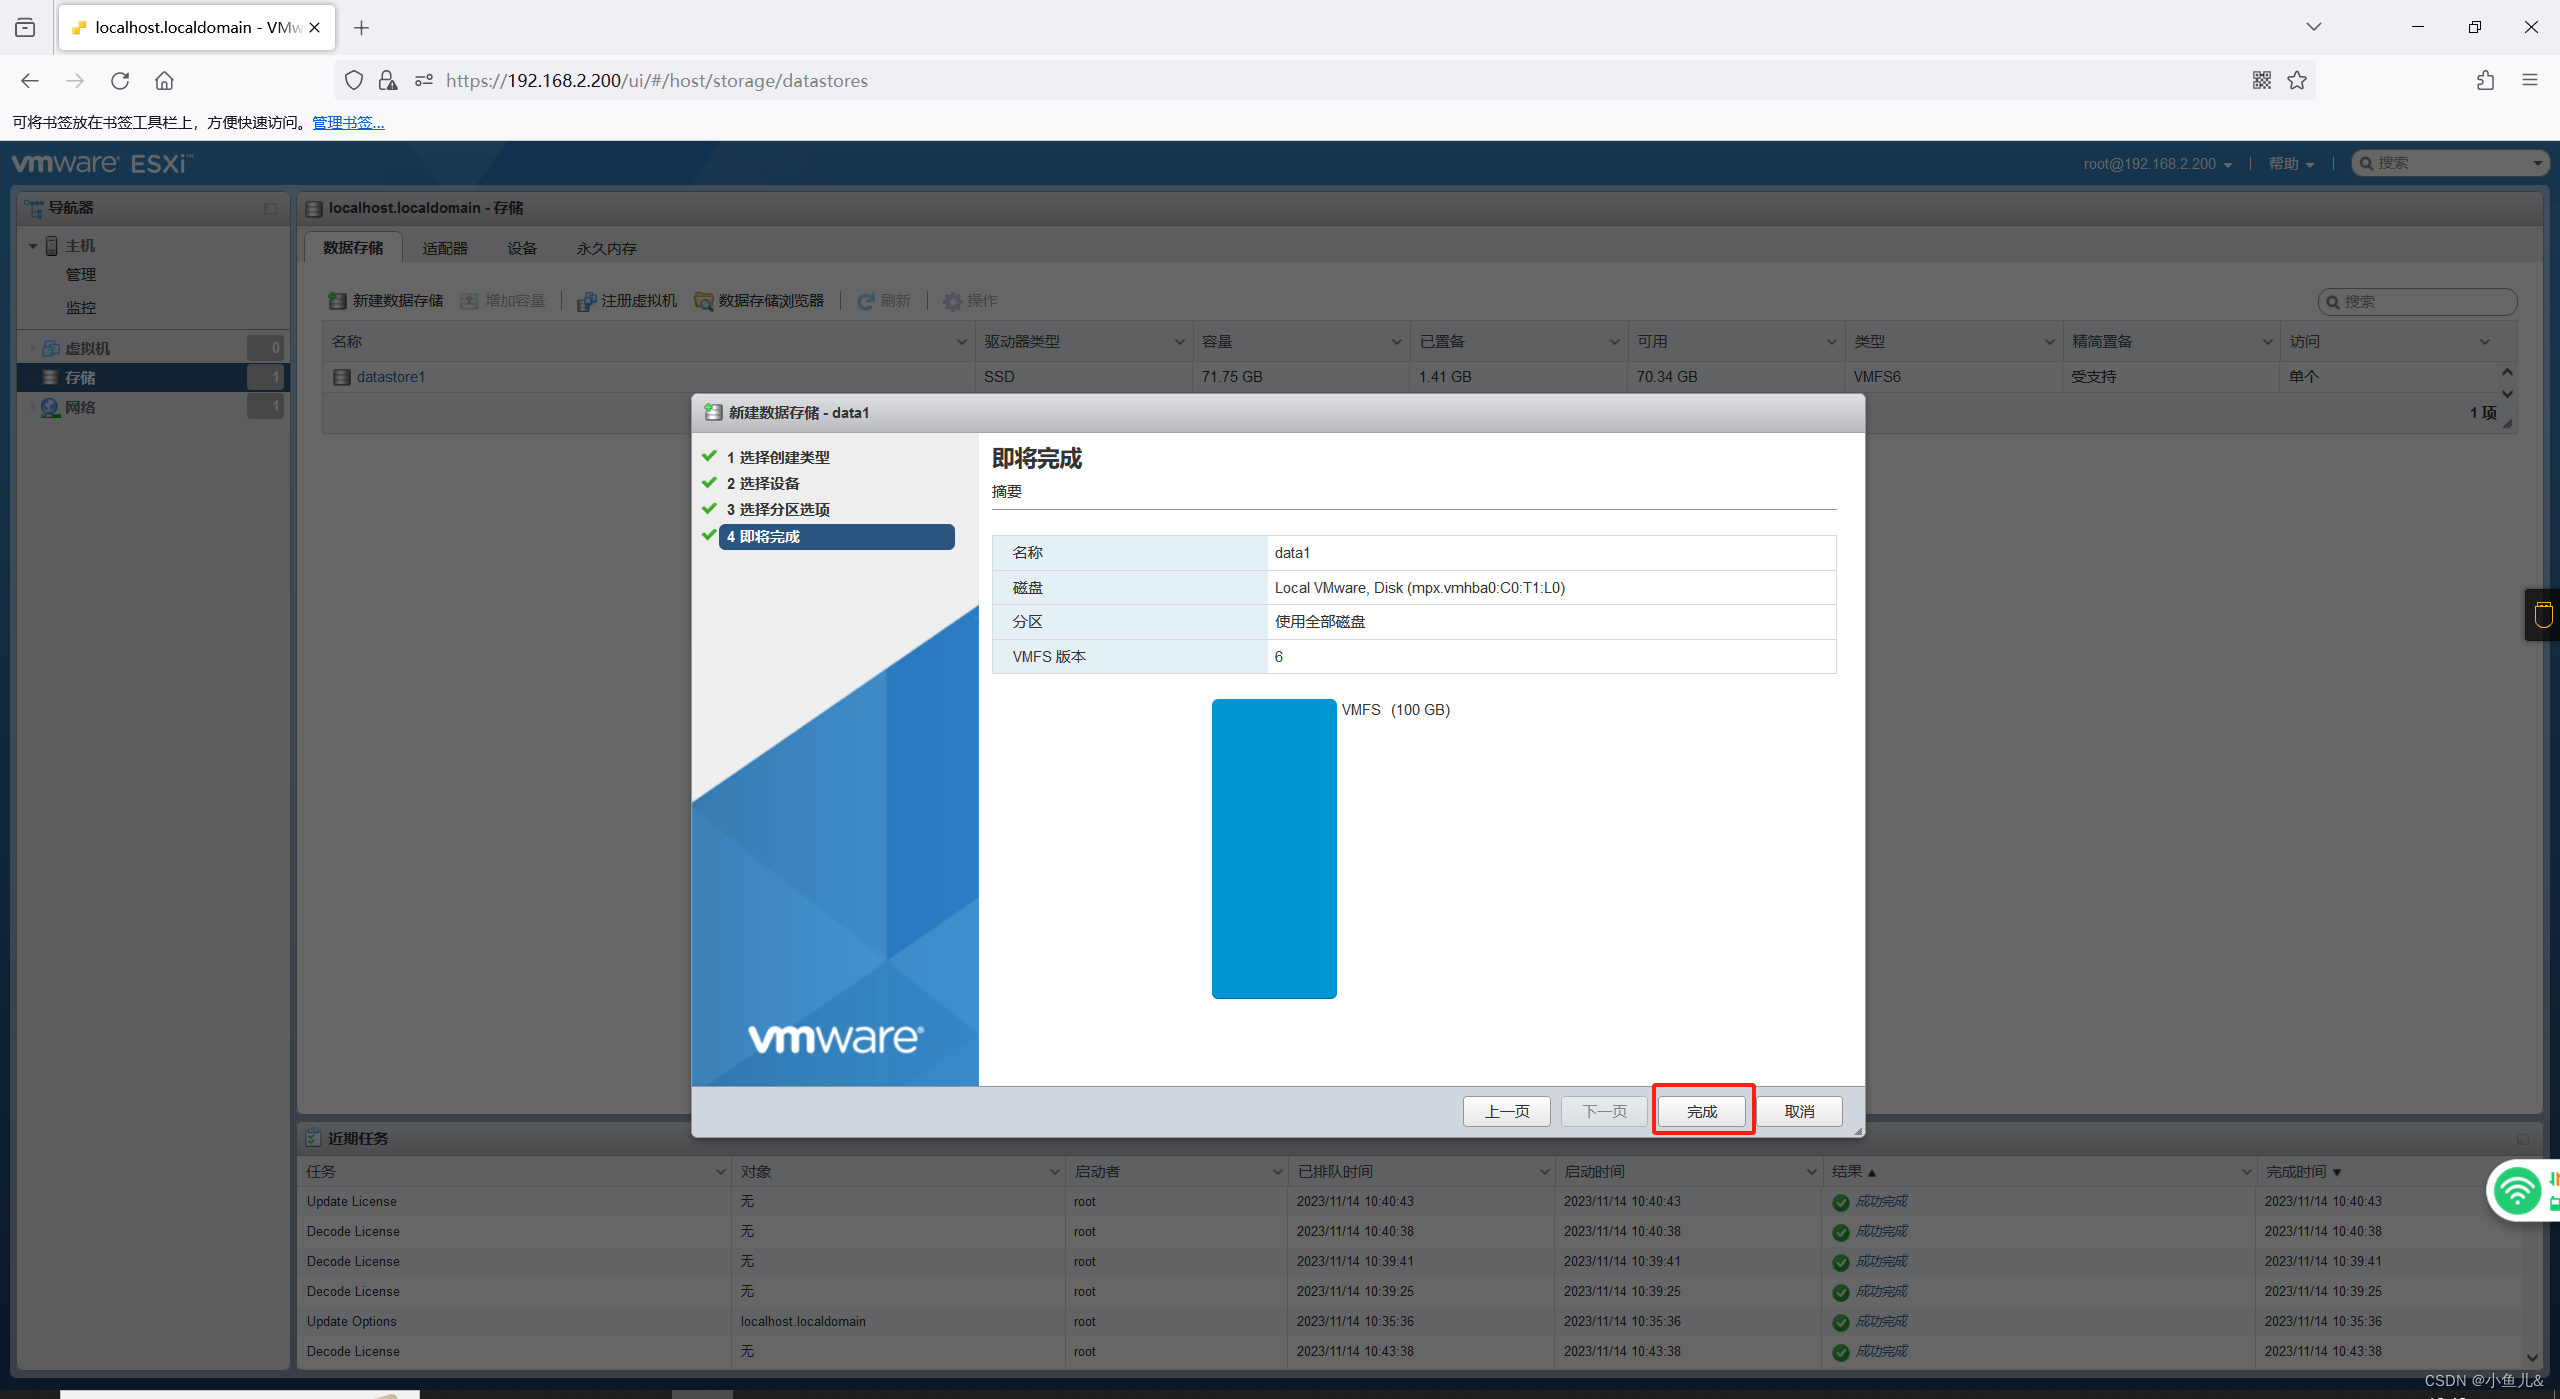Image resolution: width=2560 pixels, height=1399 pixels.
Task: Open the 任务 column dropdown in recent tasks
Action: pos(720,1171)
